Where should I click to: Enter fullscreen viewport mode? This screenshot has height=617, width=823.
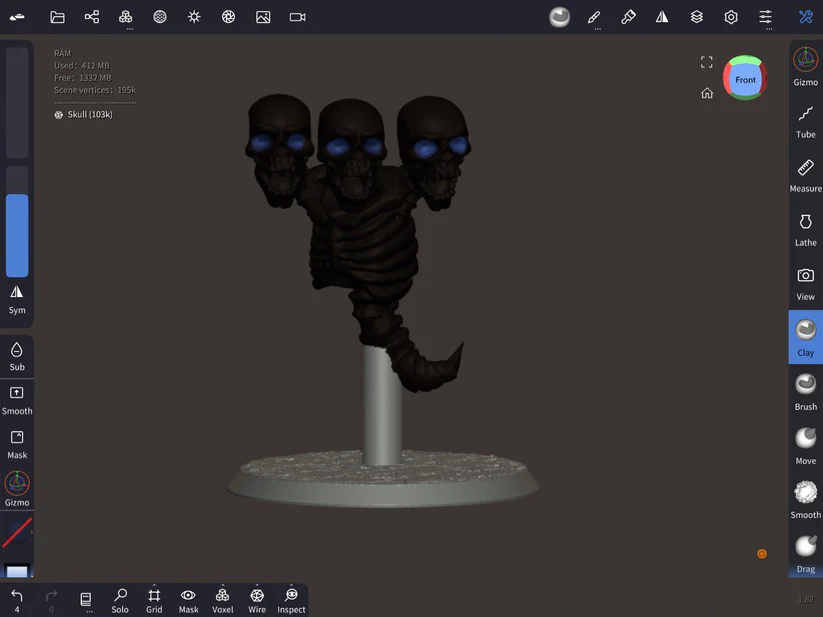(x=707, y=62)
